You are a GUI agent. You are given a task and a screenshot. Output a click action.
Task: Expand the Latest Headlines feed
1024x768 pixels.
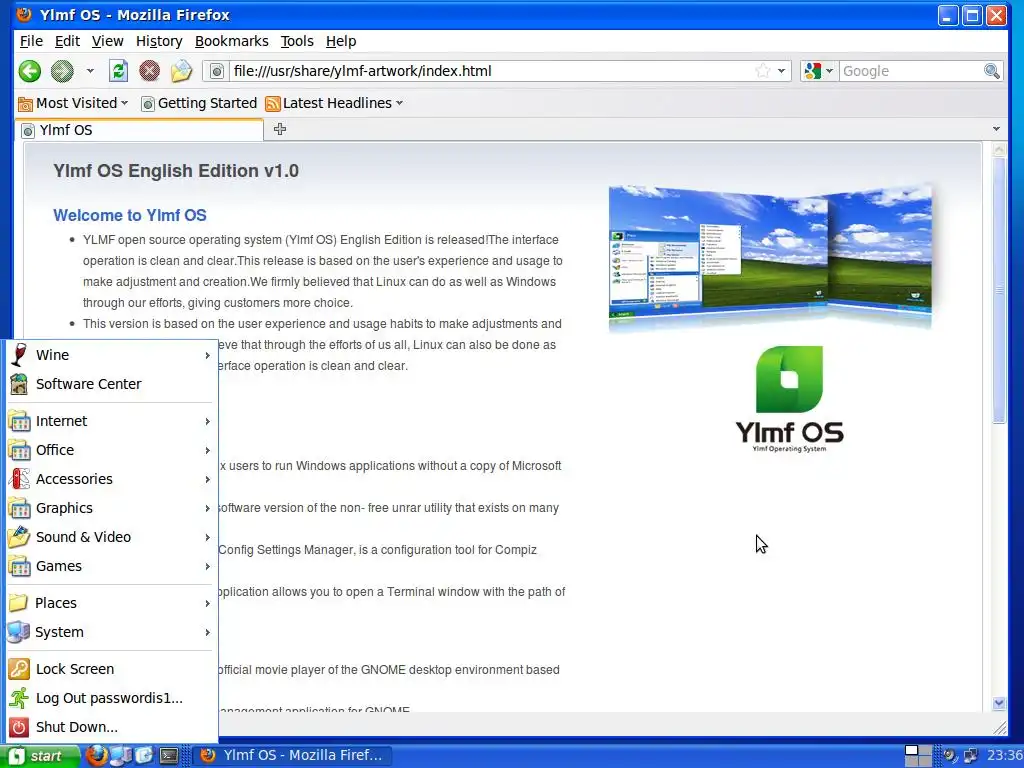[334, 103]
